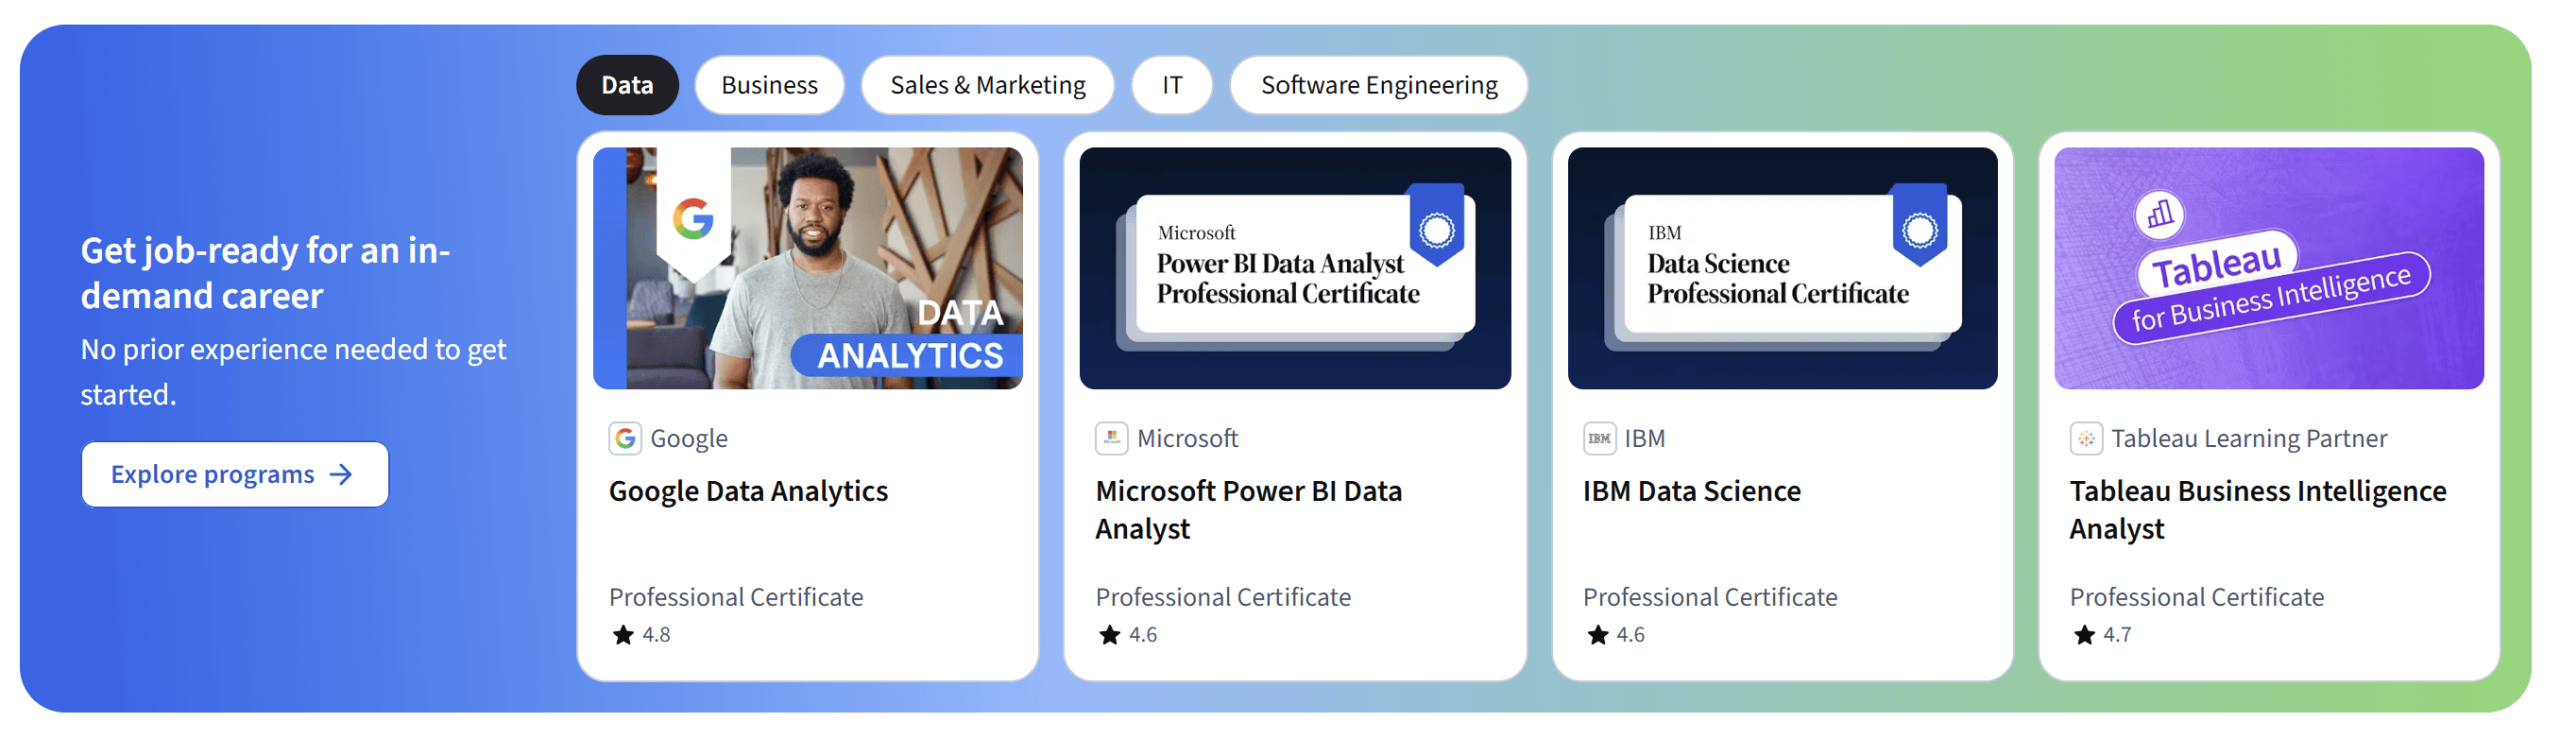The height and width of the screenshot is (739, 2560).
Task: Click the Get job-ready for an in-demand career heading
Action: pyautogui.click(x=265, y=273)
